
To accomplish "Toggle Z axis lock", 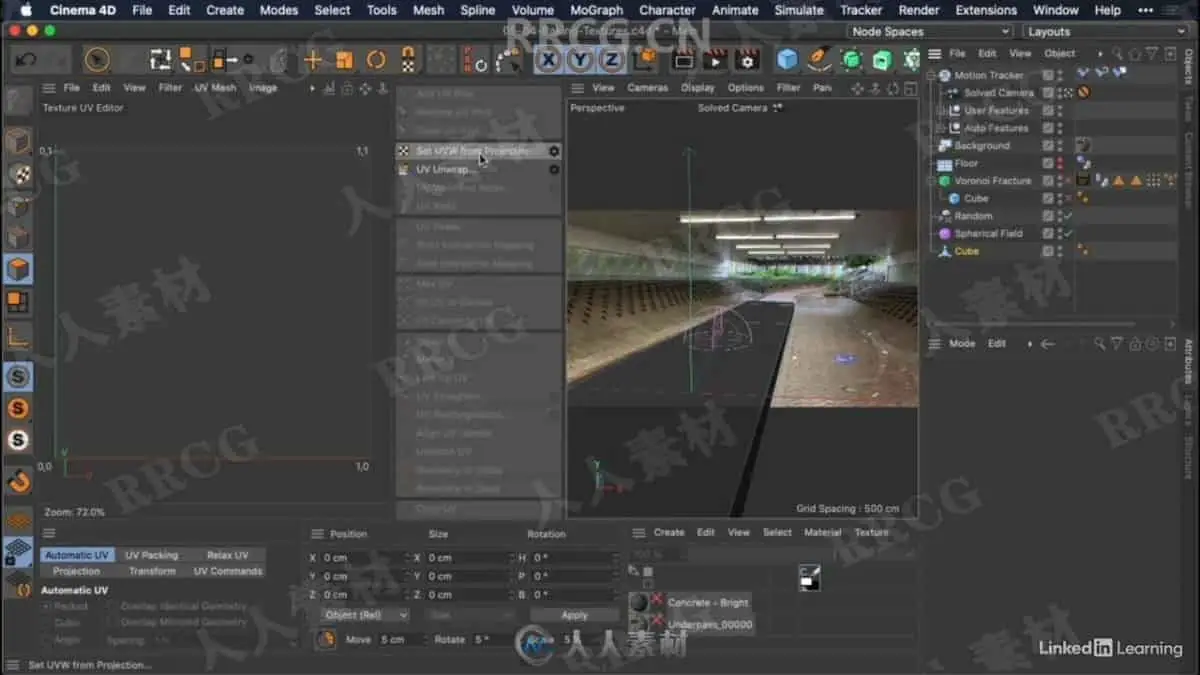I will click(x=611, y=60).
